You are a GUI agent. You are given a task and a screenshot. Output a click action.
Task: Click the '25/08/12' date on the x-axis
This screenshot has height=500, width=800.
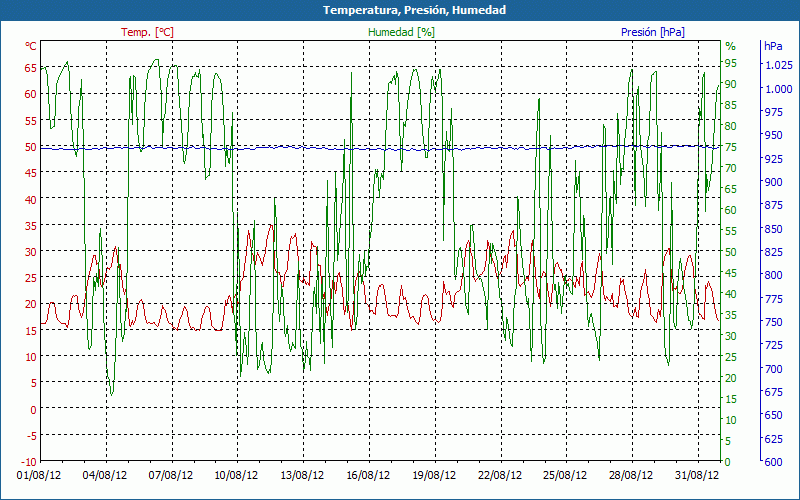coord(565,475)
